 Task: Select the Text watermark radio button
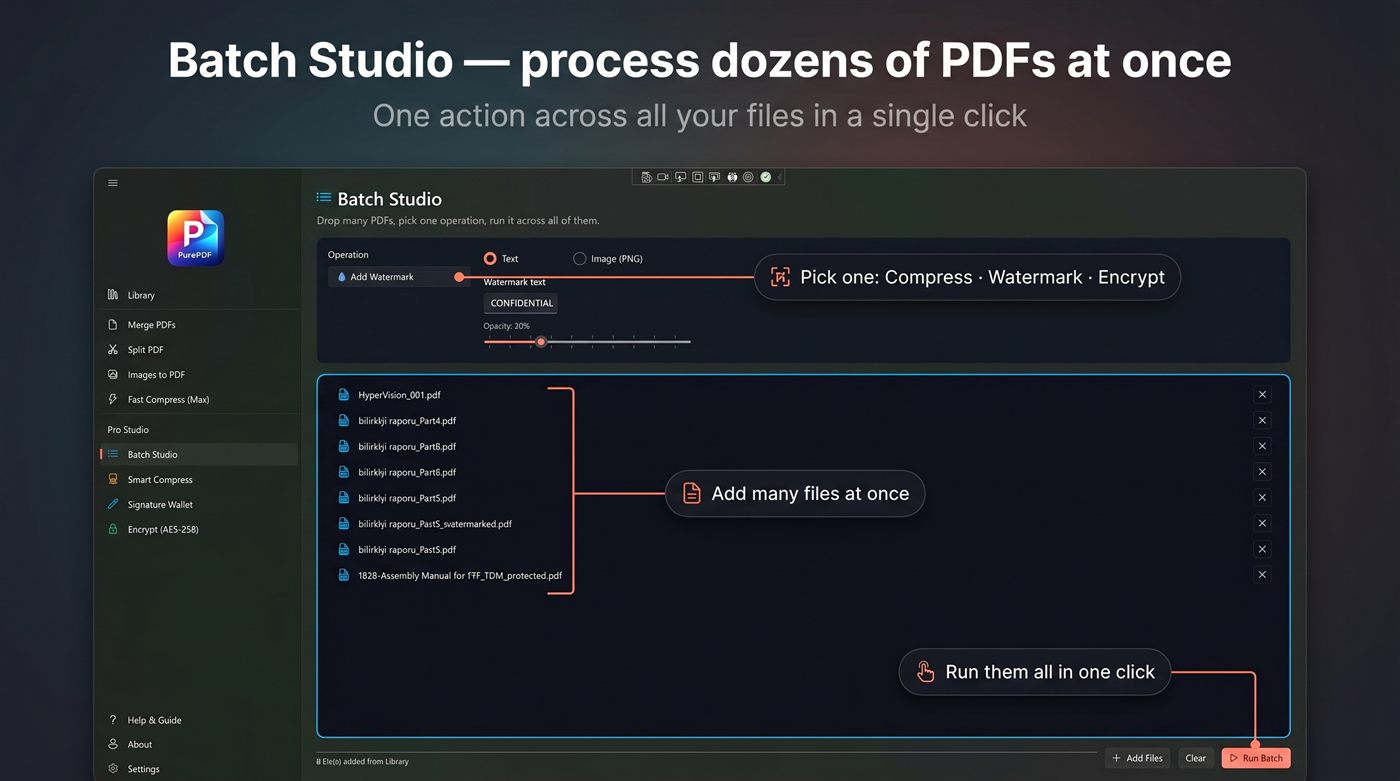[490, 259]
